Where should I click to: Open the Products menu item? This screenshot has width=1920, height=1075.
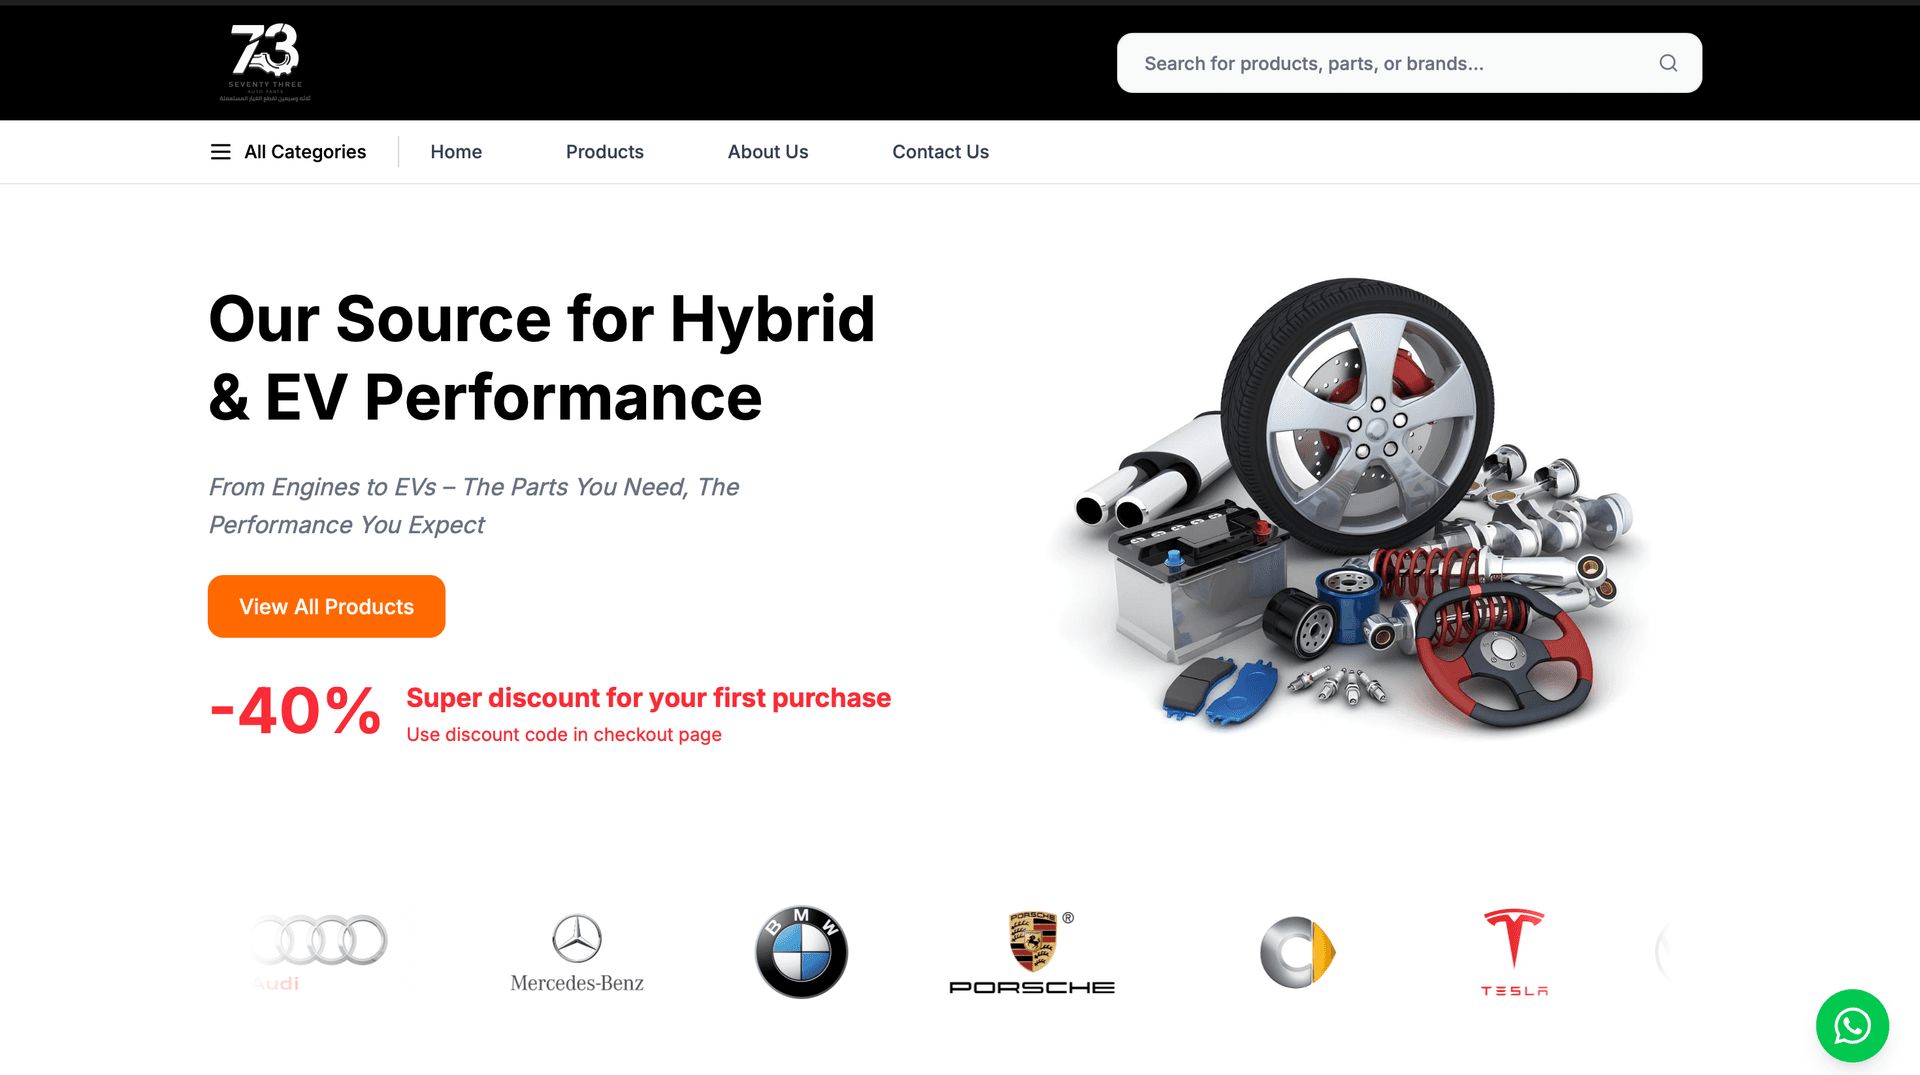coord(604,152)
